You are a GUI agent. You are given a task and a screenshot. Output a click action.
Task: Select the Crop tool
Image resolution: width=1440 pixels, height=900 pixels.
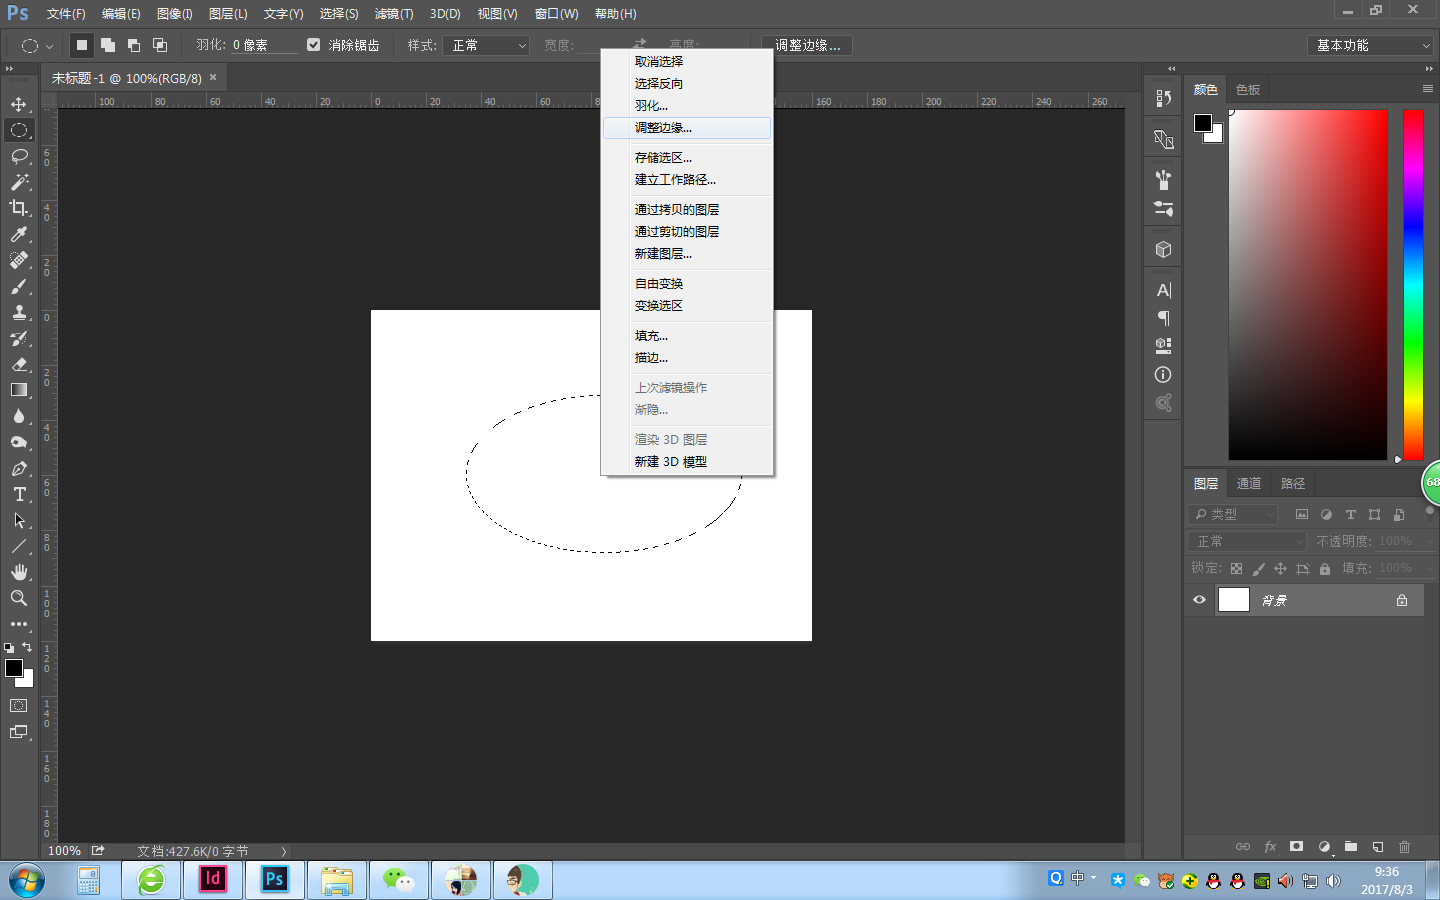pos(19,208)
